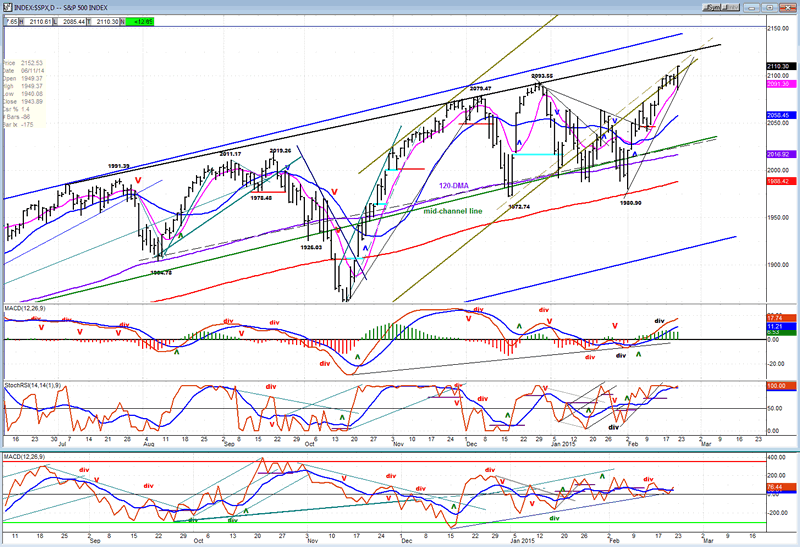Click the chart window icon in title bar
Screen dimensions: 800x547
8,7
